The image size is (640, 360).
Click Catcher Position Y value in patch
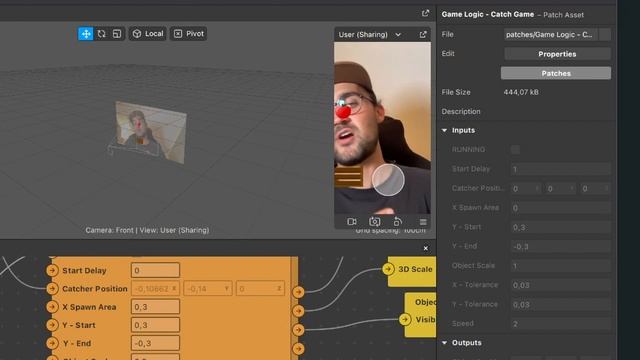[208, 289]
